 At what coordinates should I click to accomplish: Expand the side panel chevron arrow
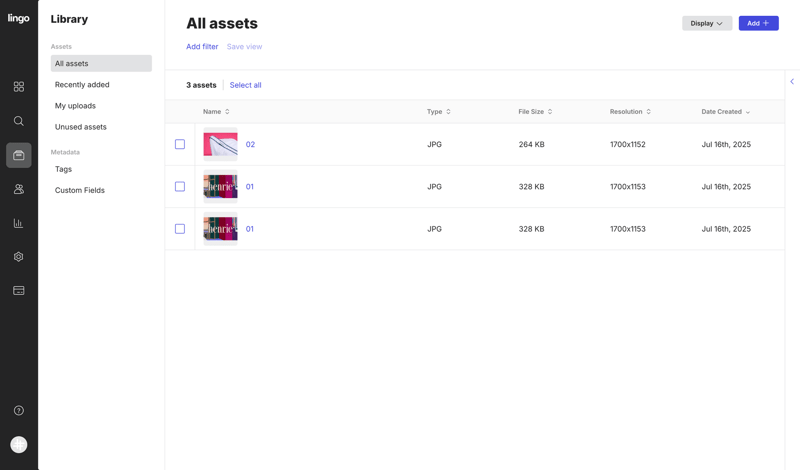[x=792, y=81]
